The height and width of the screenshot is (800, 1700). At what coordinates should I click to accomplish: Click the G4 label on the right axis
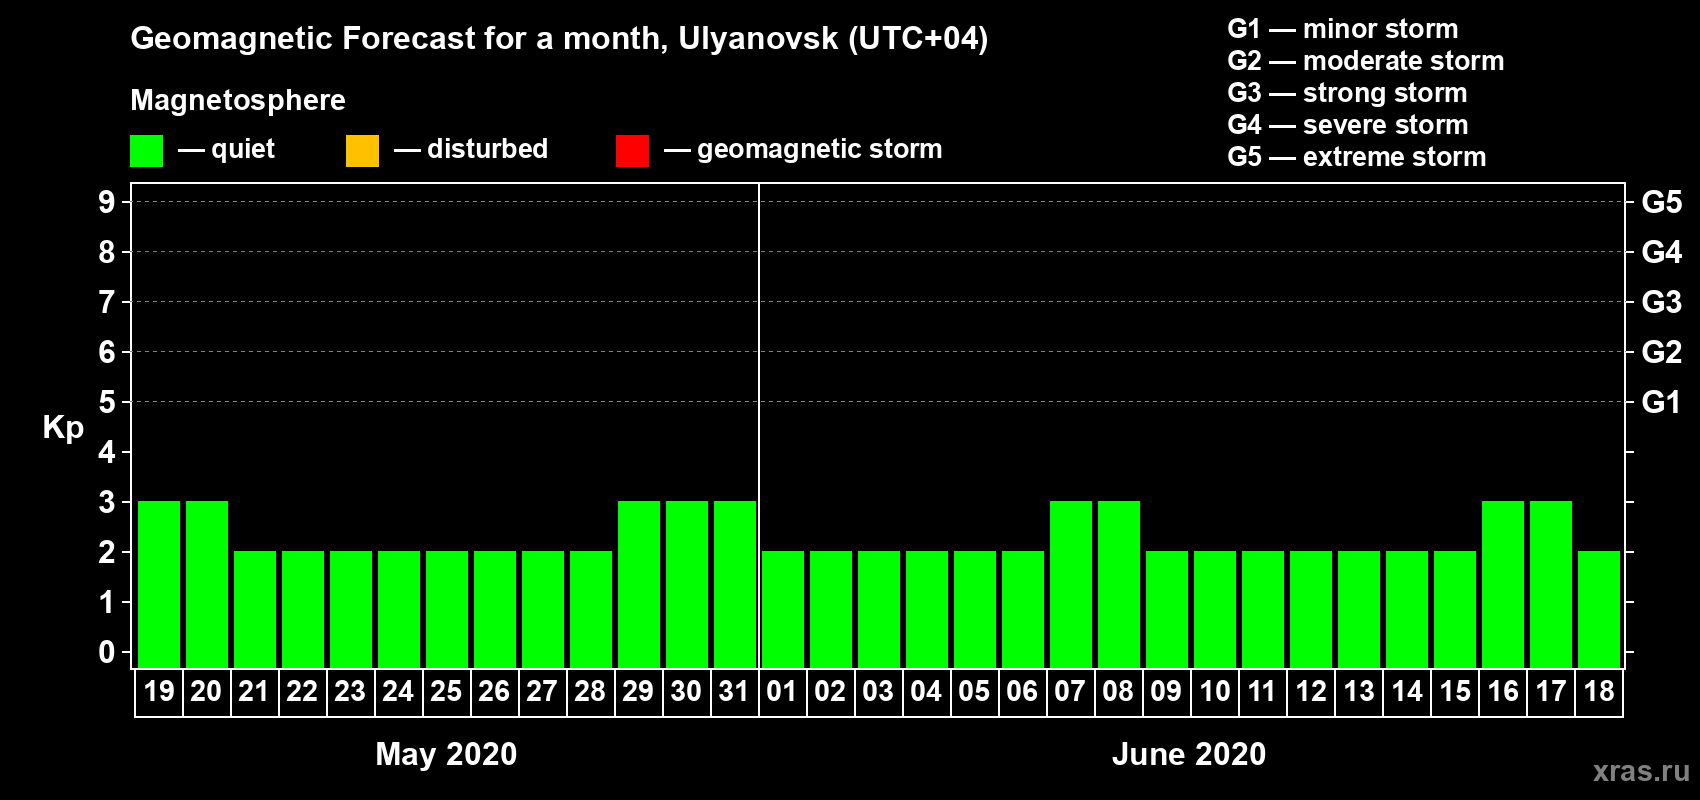point(1662,252)
